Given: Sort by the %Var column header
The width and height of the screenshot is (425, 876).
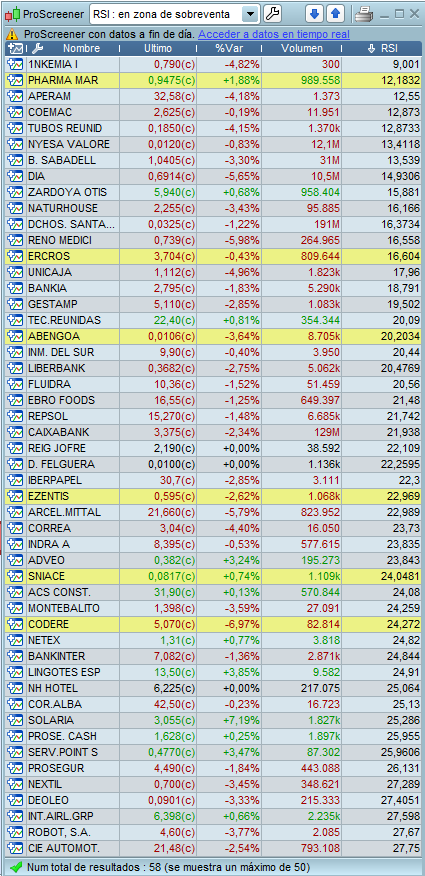Looking at the screenshot, I should (229, 49).
